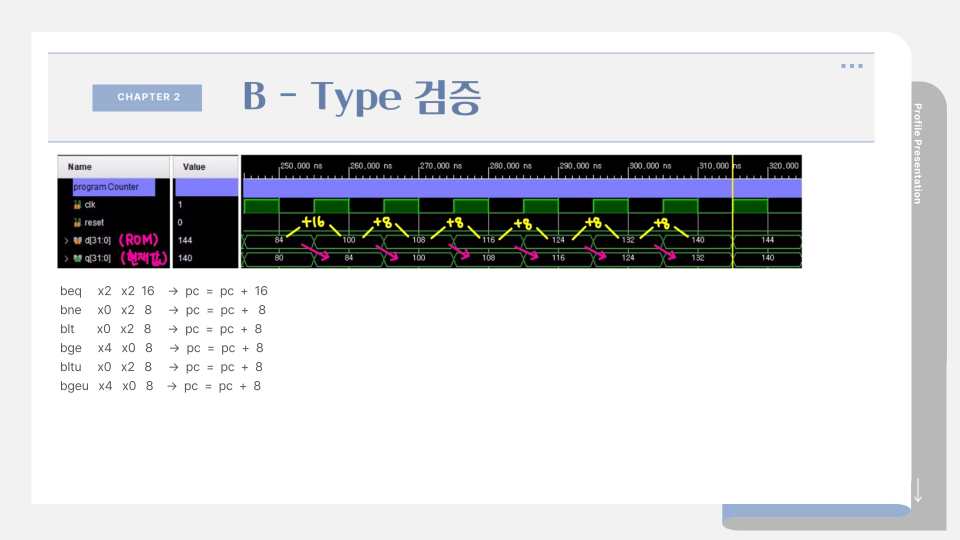This screenshot has height=540, width=960.
Task: Click waveform value 140 in q row
Action: [768, 258]
